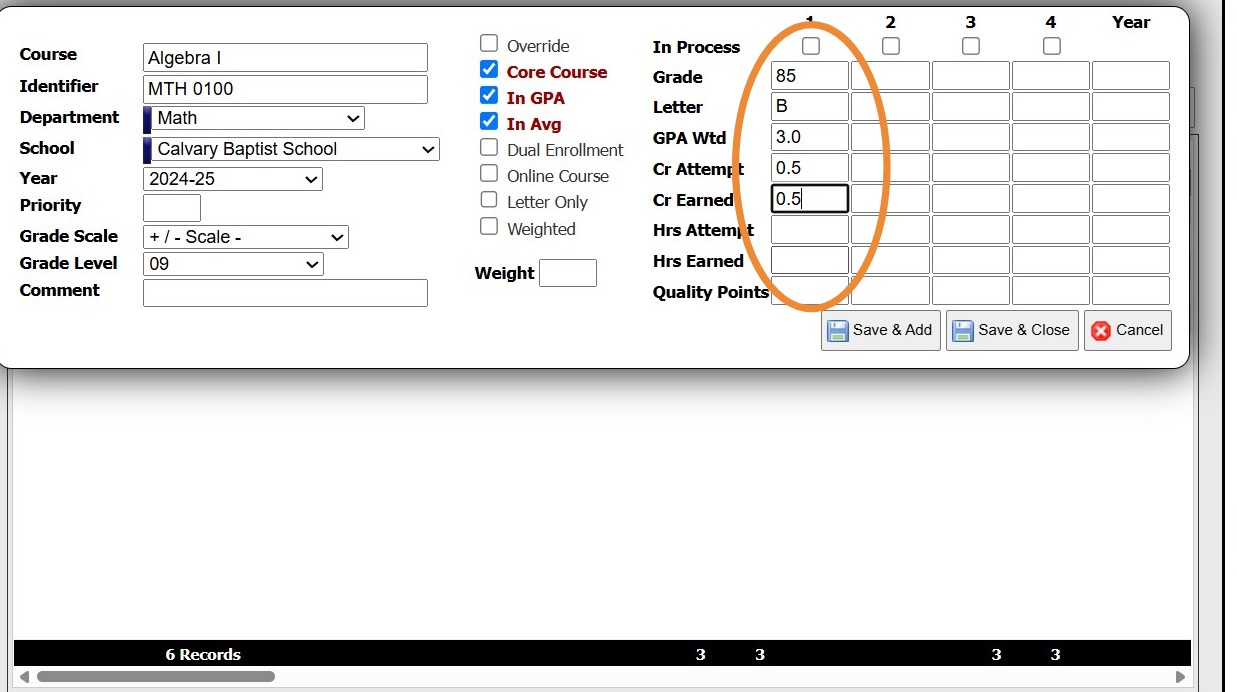The image size is (1237, 692).
Task: Uncheck the Core Course checkbox
Action: tap(489, 69)
